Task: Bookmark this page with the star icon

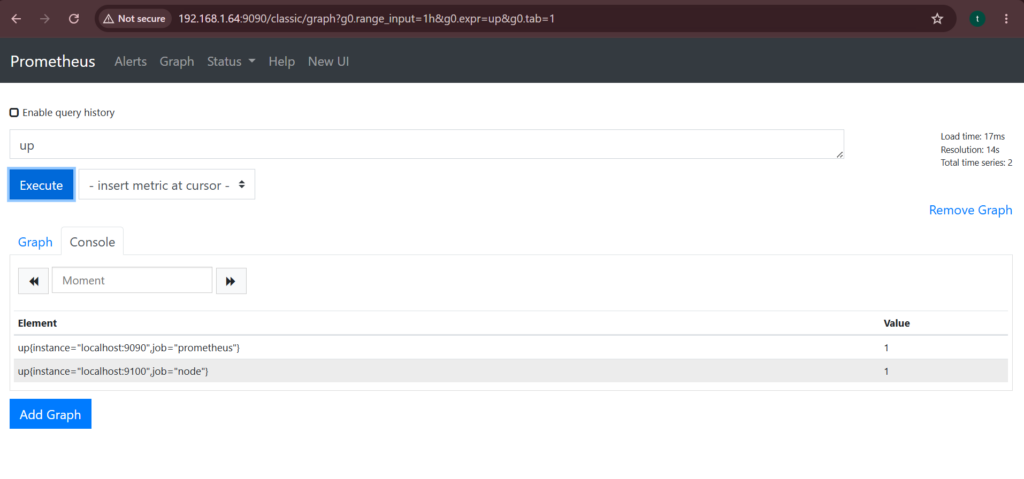Action: [937, 19]
